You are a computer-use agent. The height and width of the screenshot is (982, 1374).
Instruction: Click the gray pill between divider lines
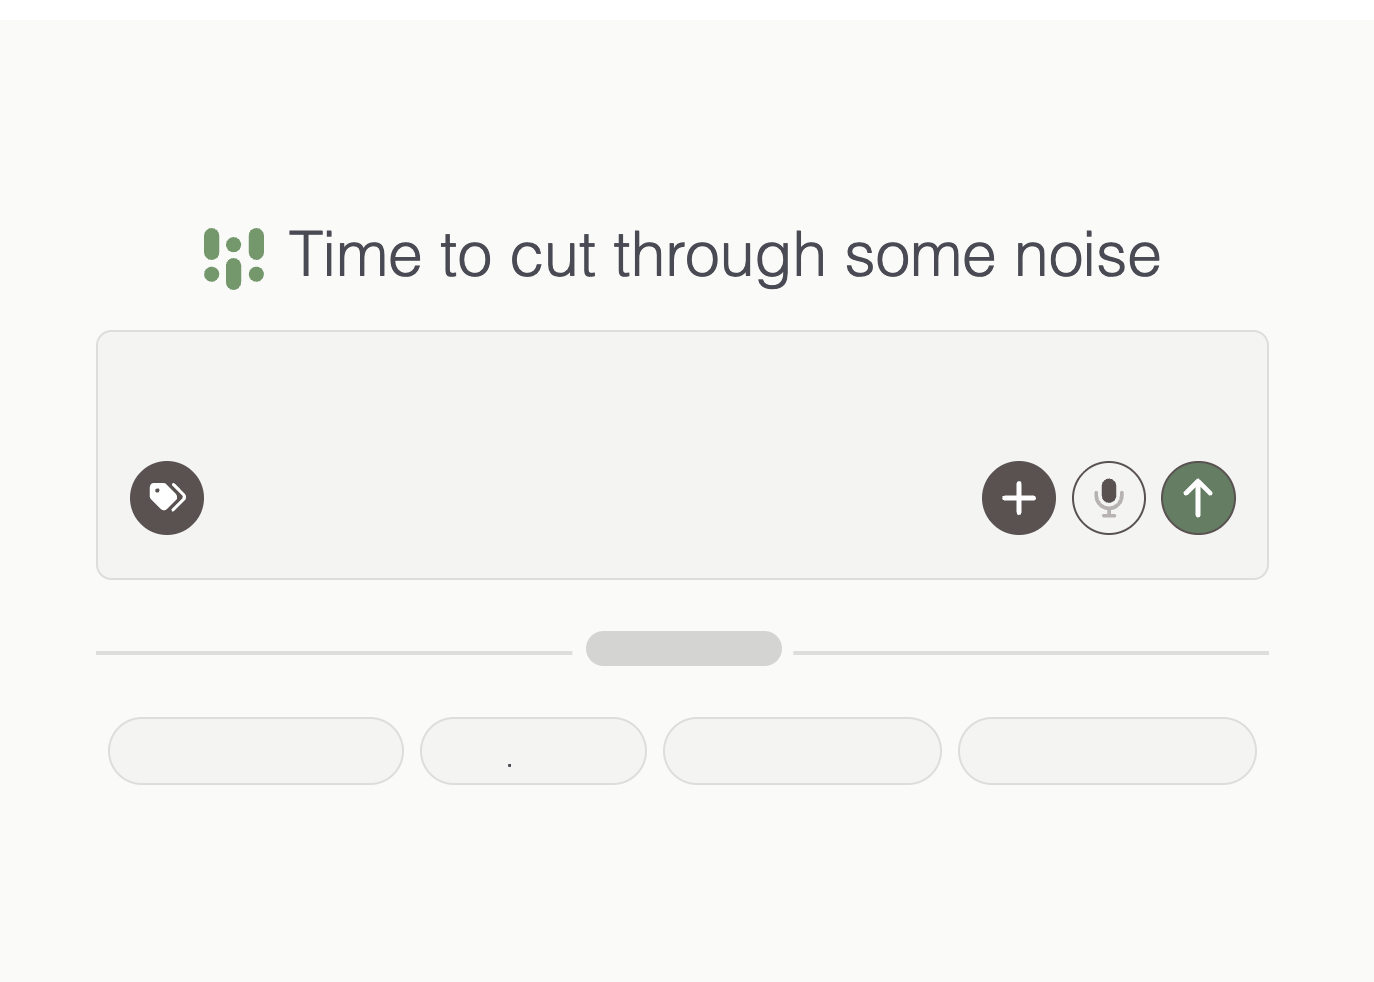tap(684, 648)
